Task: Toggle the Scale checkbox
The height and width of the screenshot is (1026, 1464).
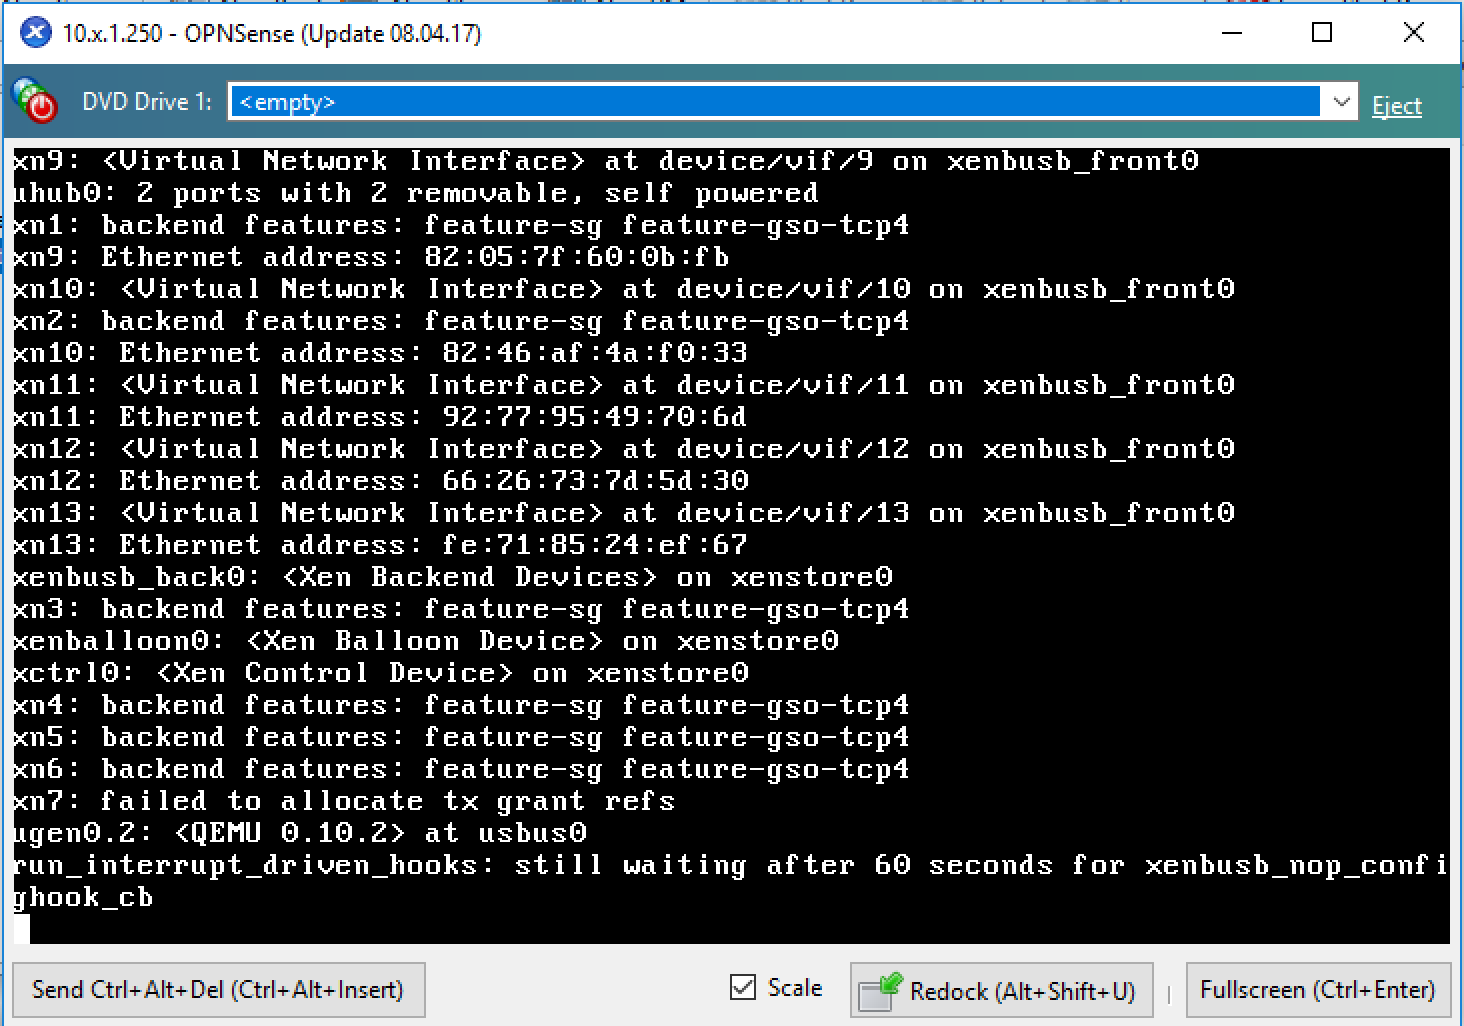Action: pos(743,988)
